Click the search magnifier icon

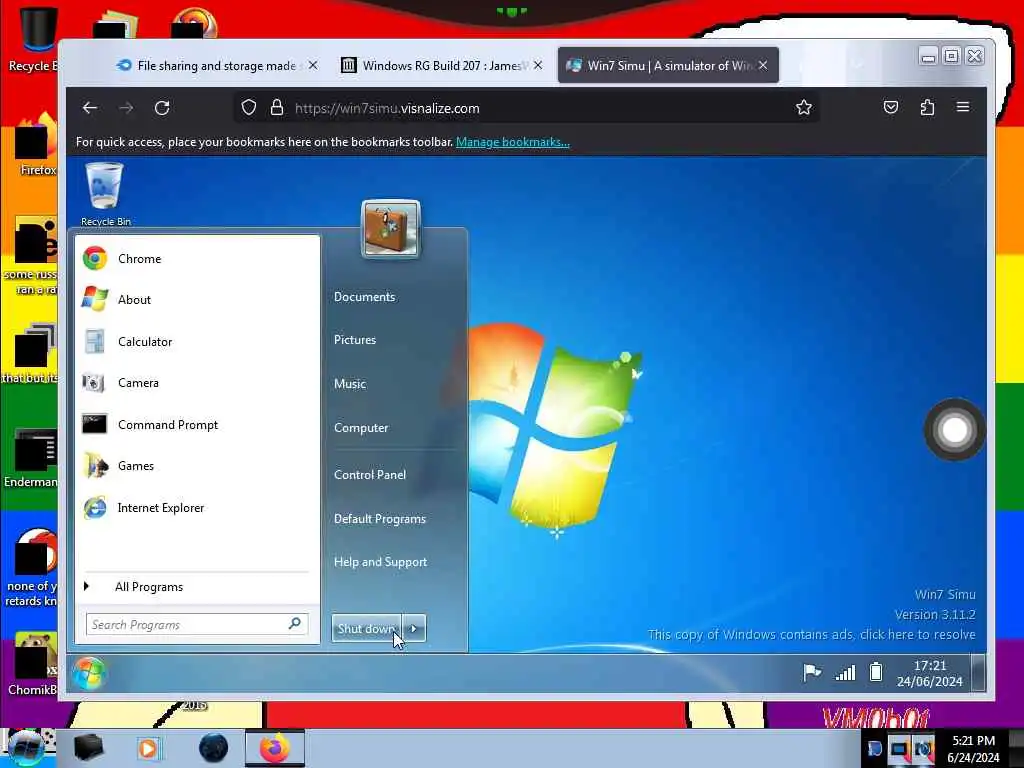[x=295, y=624]
